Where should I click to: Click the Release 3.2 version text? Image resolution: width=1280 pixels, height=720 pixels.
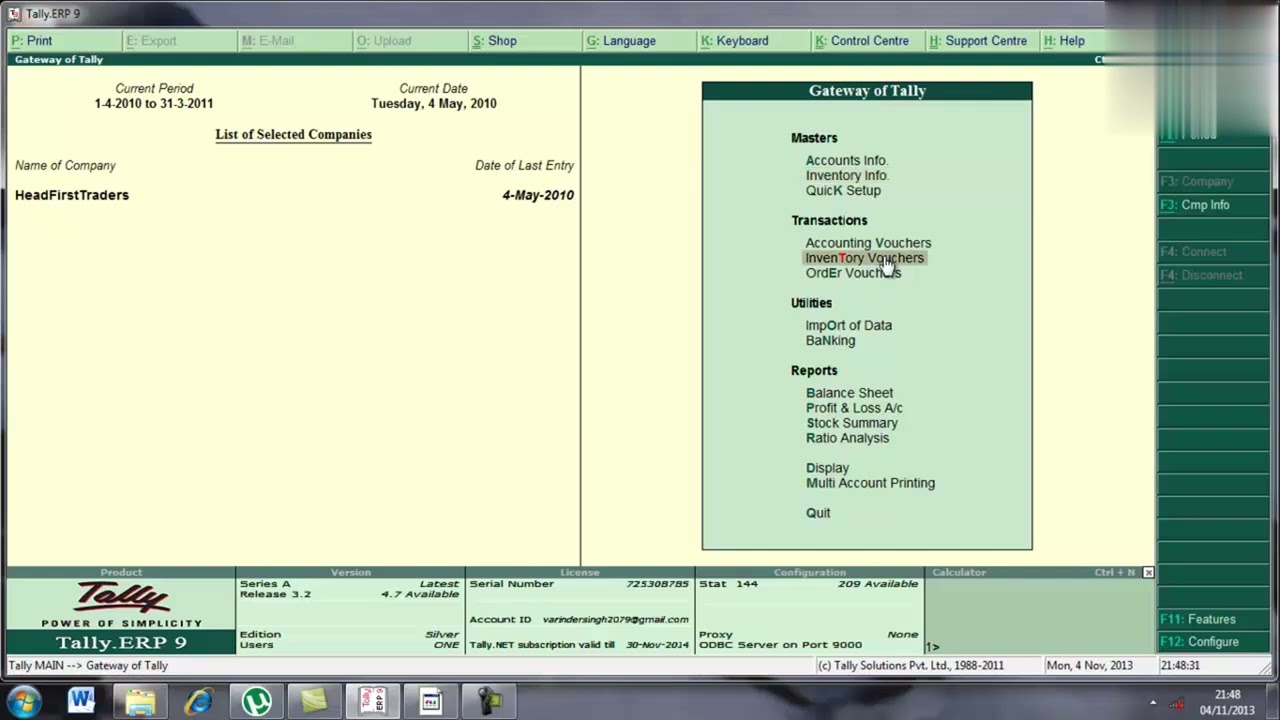(275, 594)
